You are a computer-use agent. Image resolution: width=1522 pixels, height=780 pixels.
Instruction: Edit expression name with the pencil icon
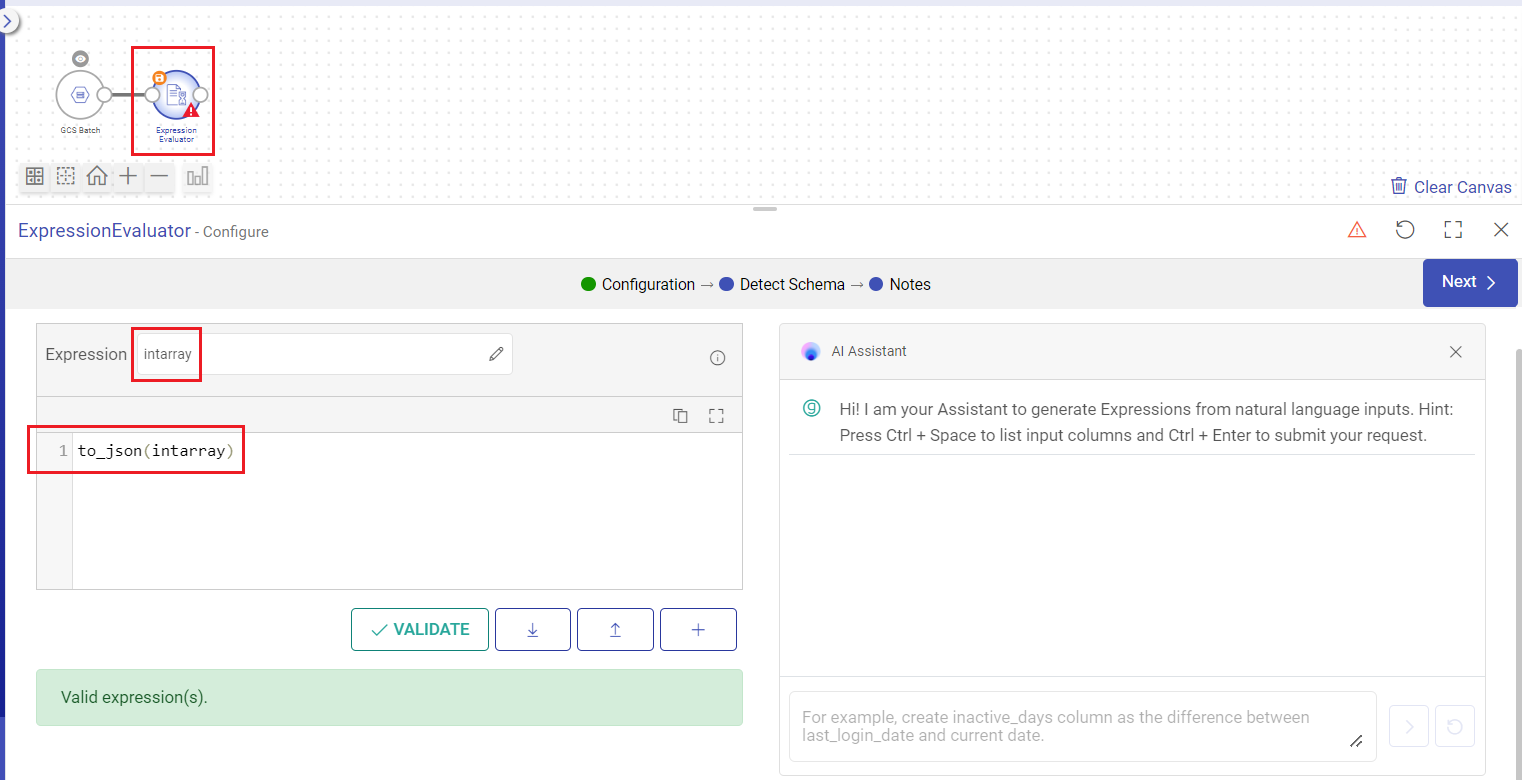(496, 354)
